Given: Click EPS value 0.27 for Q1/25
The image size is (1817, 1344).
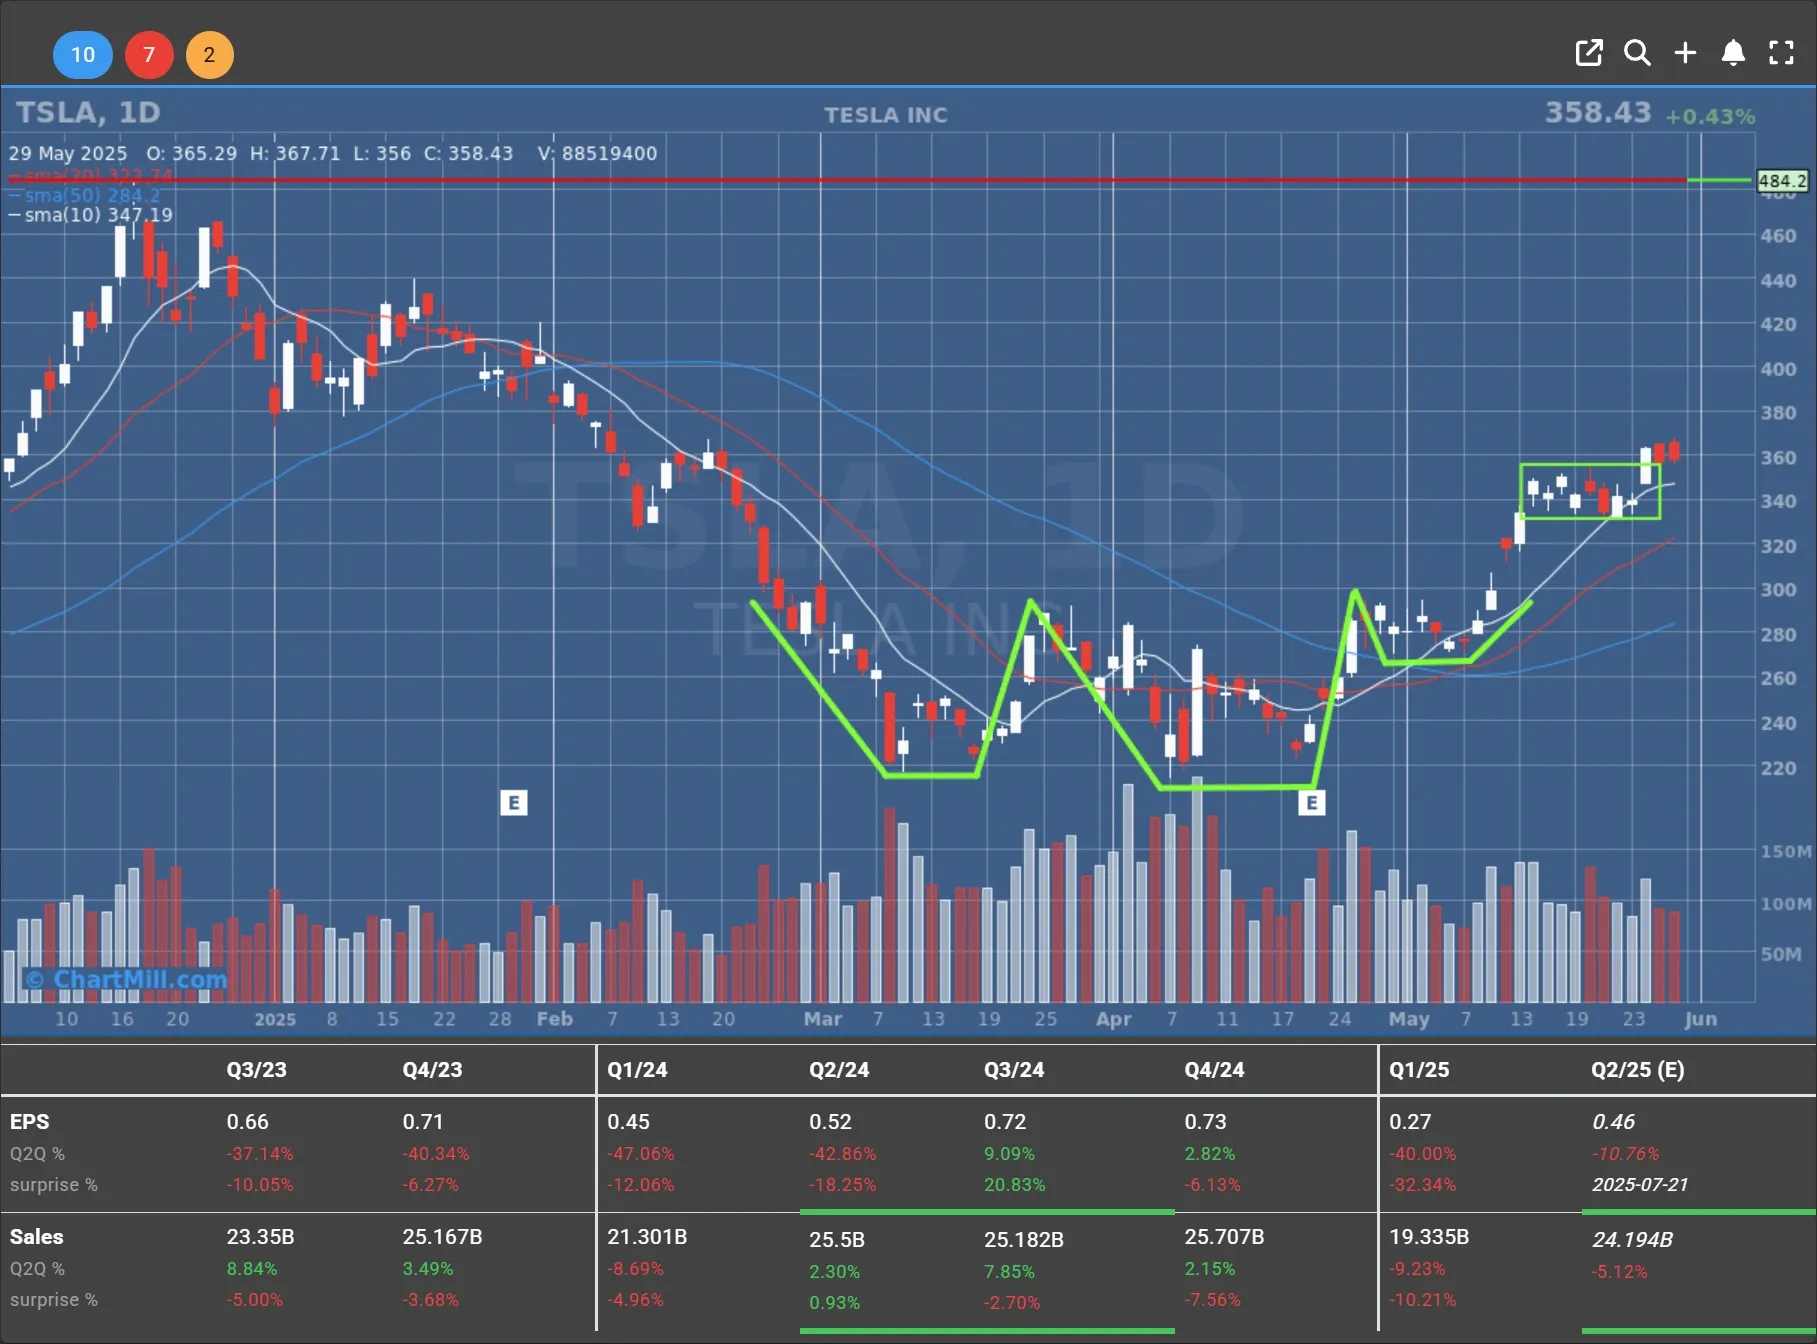Looking at the screenshot, I should tap(1410, 1122).
